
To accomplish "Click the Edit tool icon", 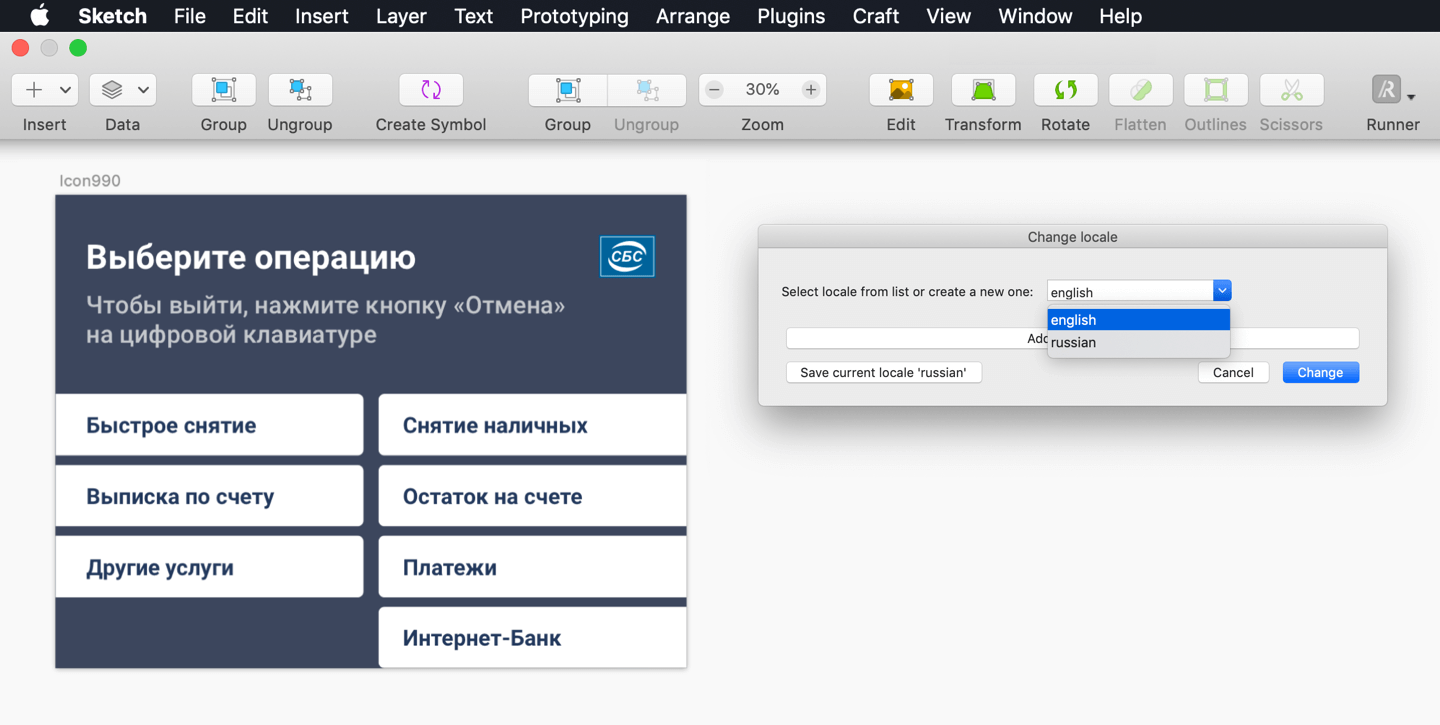I will click(x=901, y=90).
